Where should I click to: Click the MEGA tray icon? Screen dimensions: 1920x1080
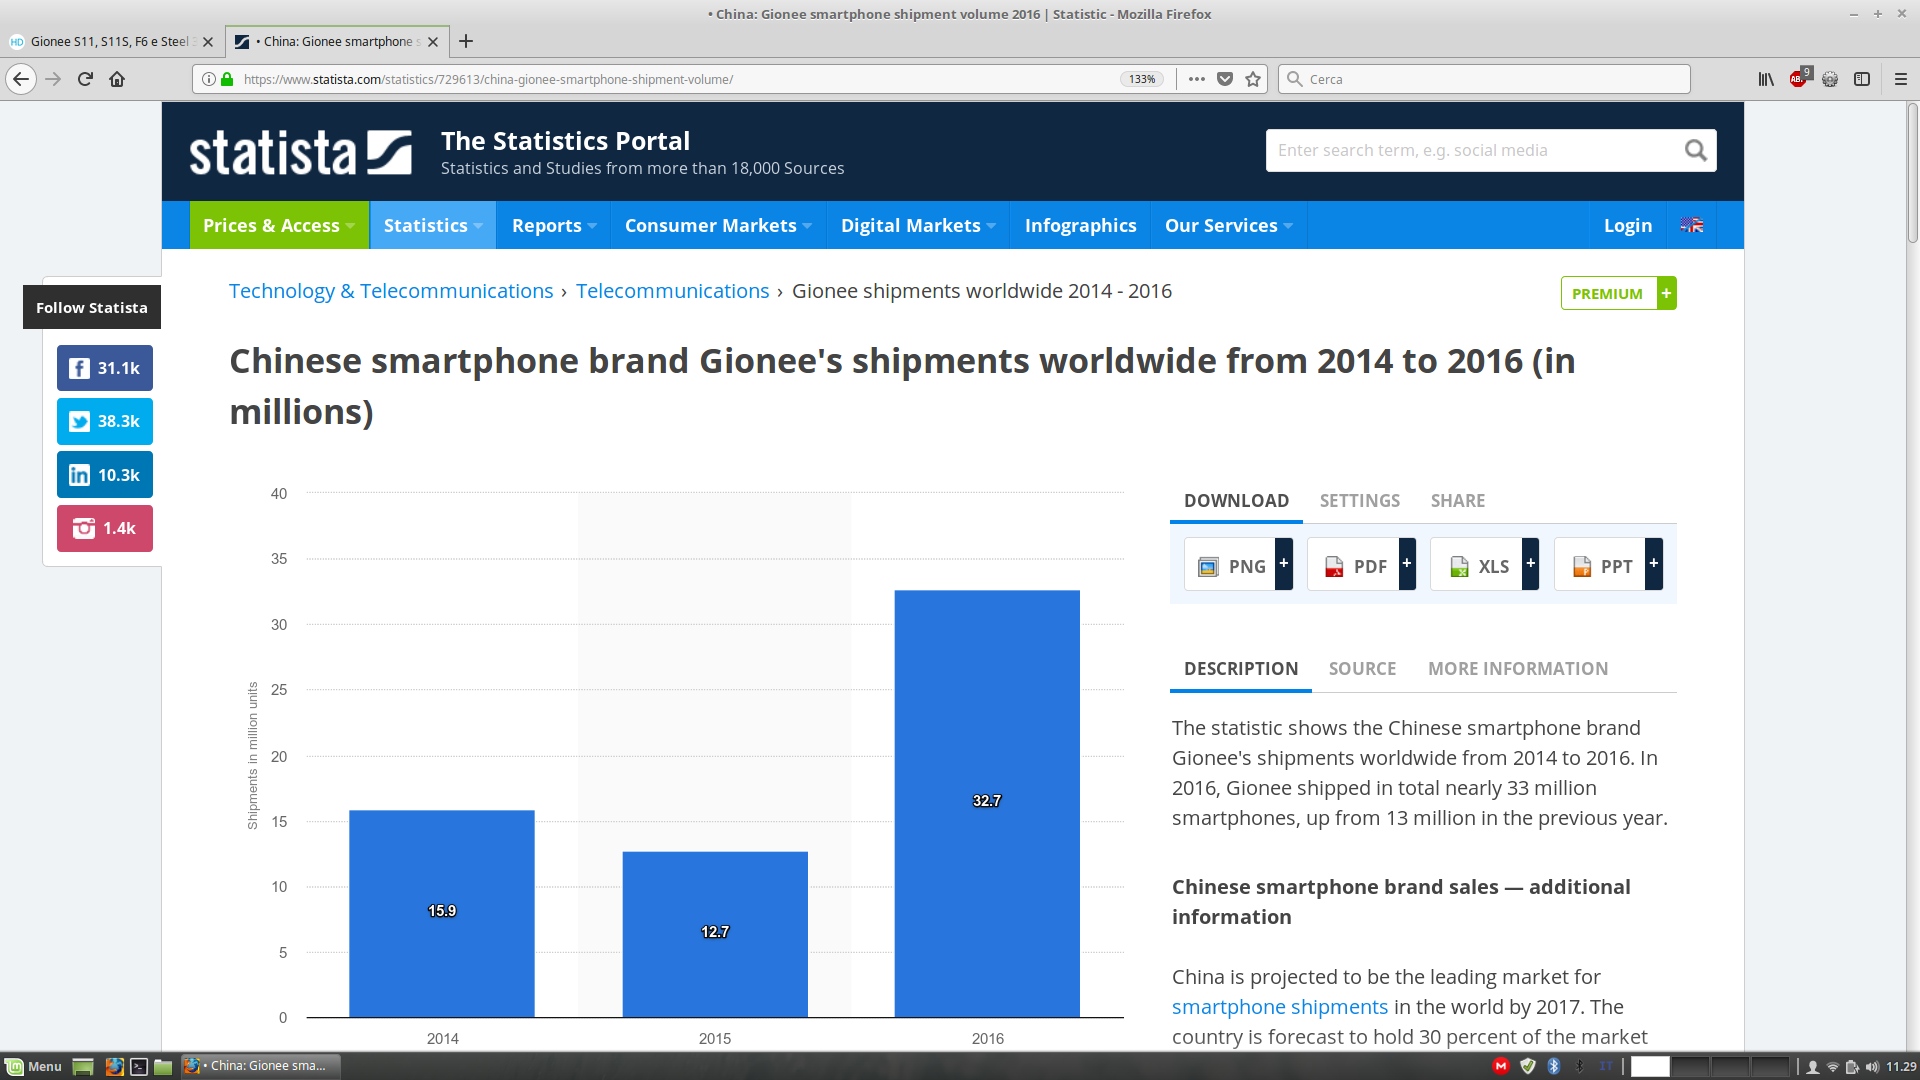coord(1501,1066)
